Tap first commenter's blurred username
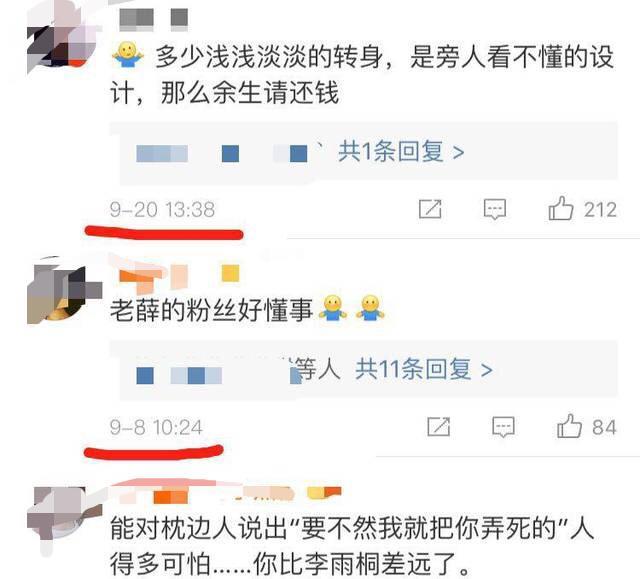The image size is (640, 579). [x=154, y=19]
